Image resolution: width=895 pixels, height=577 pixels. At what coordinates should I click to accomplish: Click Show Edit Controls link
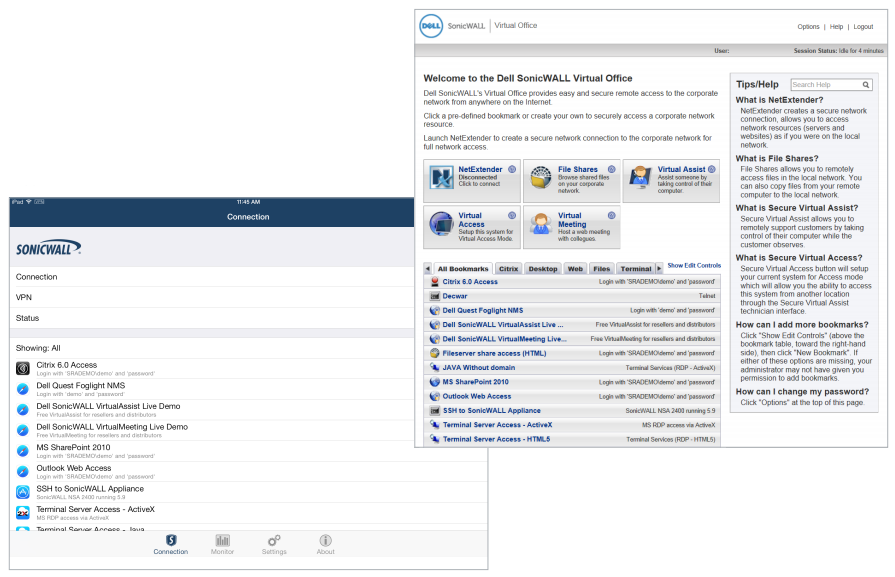click(694, 265)
